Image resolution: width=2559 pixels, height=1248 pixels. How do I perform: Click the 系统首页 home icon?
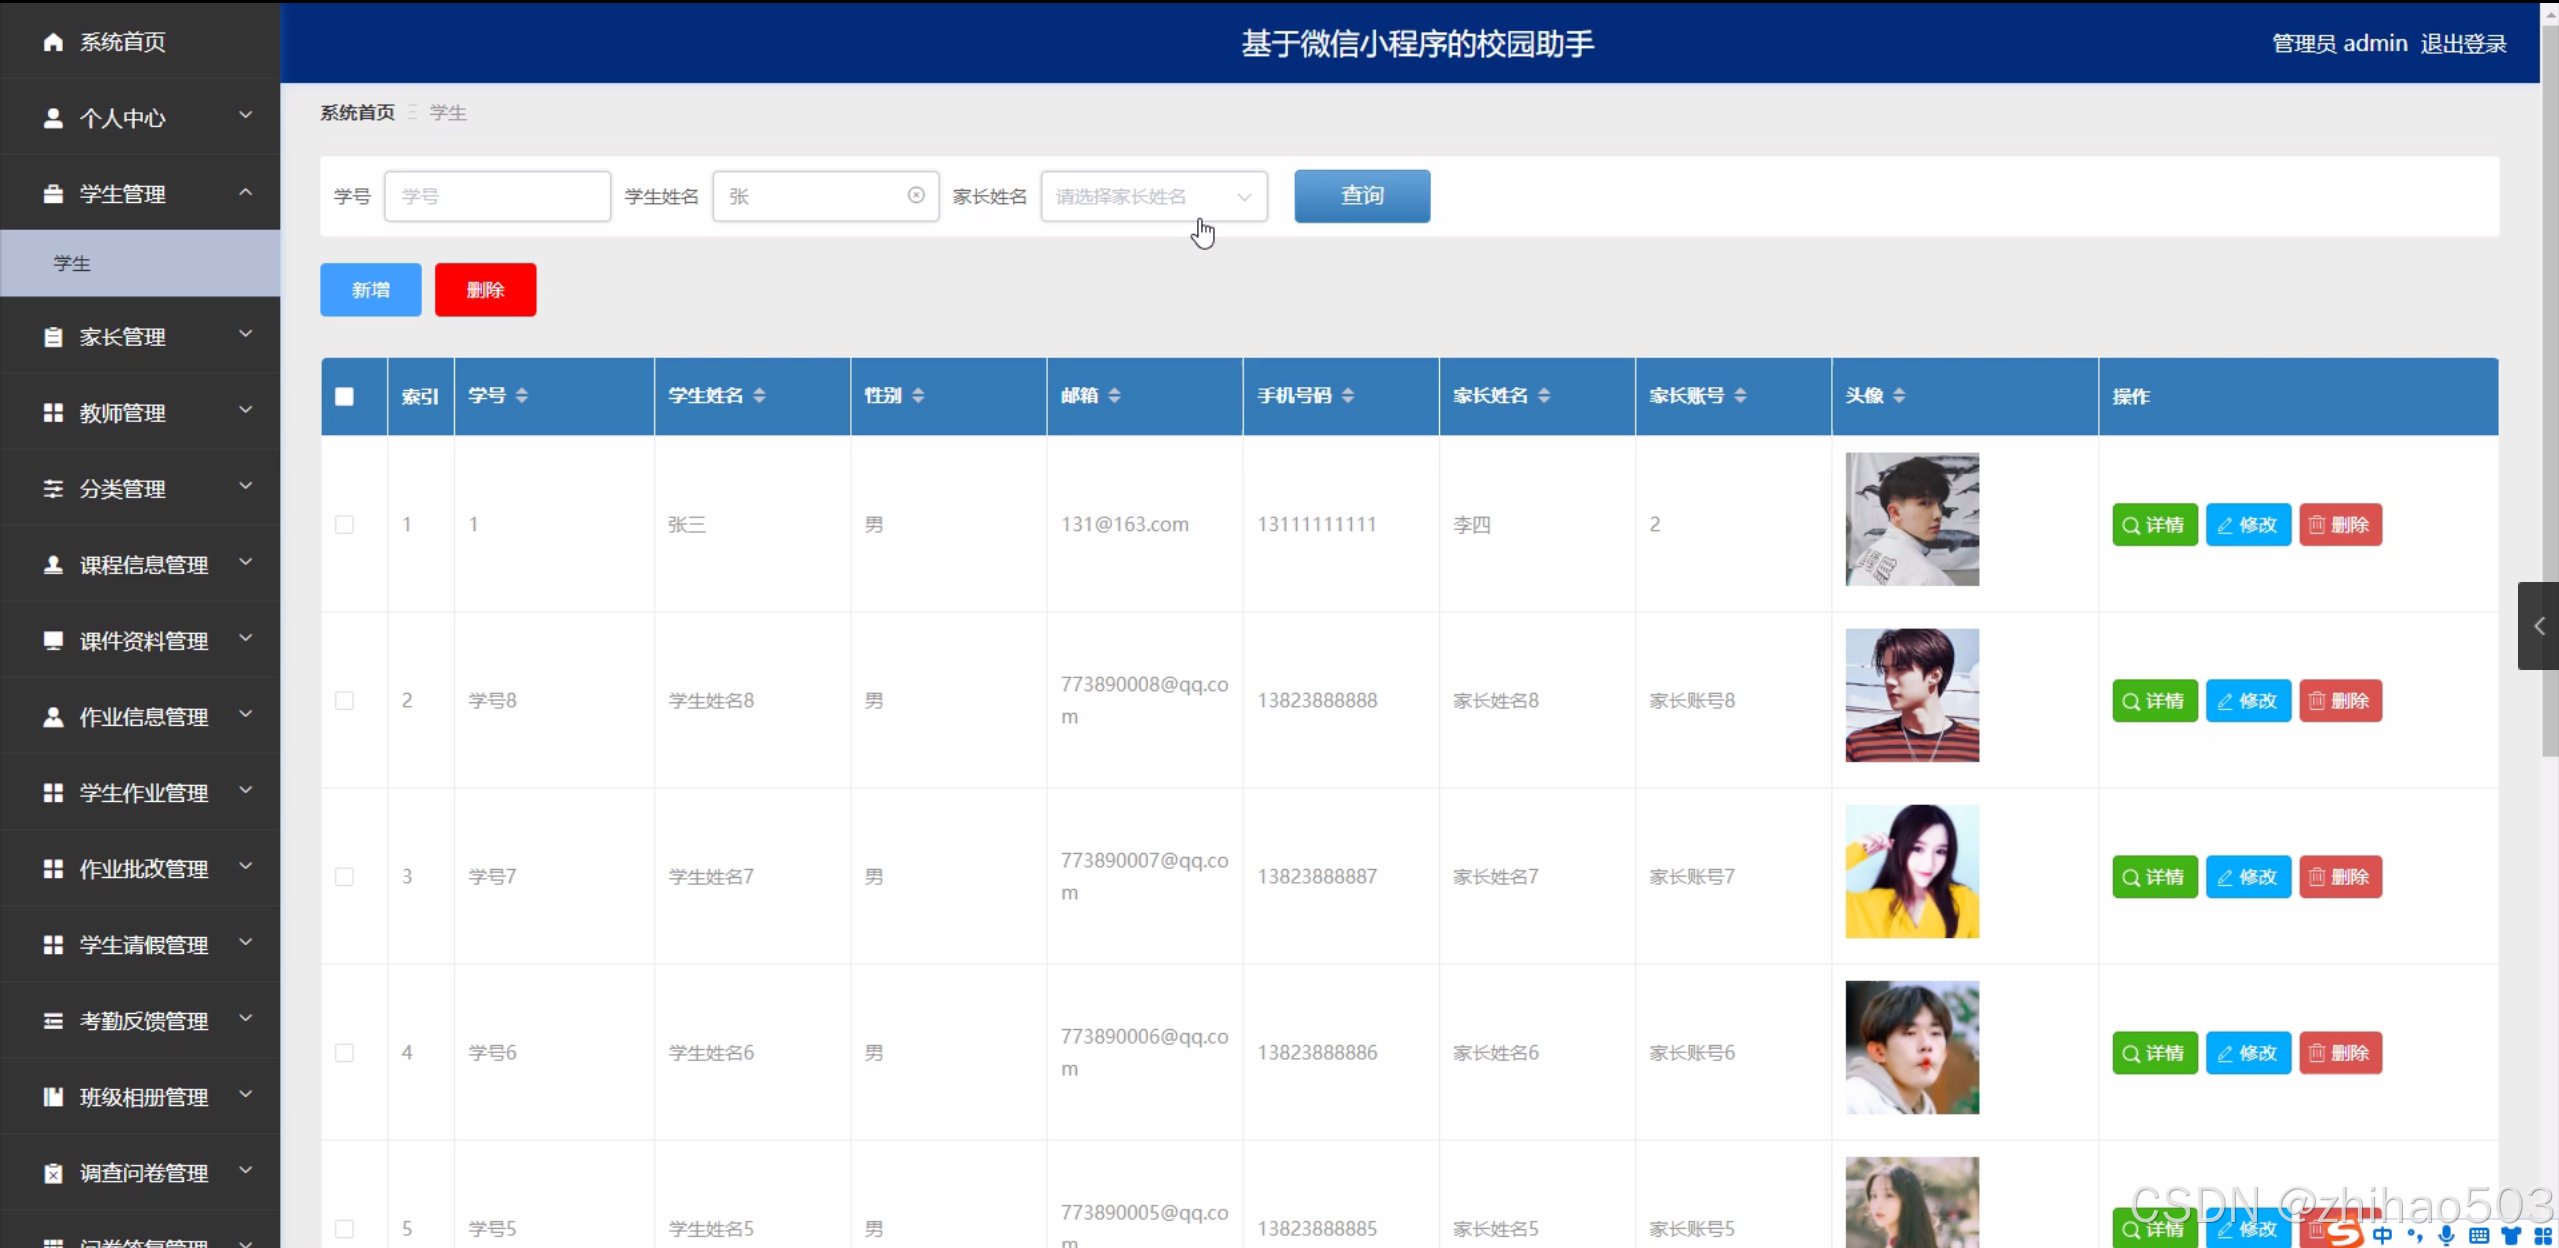52,42
